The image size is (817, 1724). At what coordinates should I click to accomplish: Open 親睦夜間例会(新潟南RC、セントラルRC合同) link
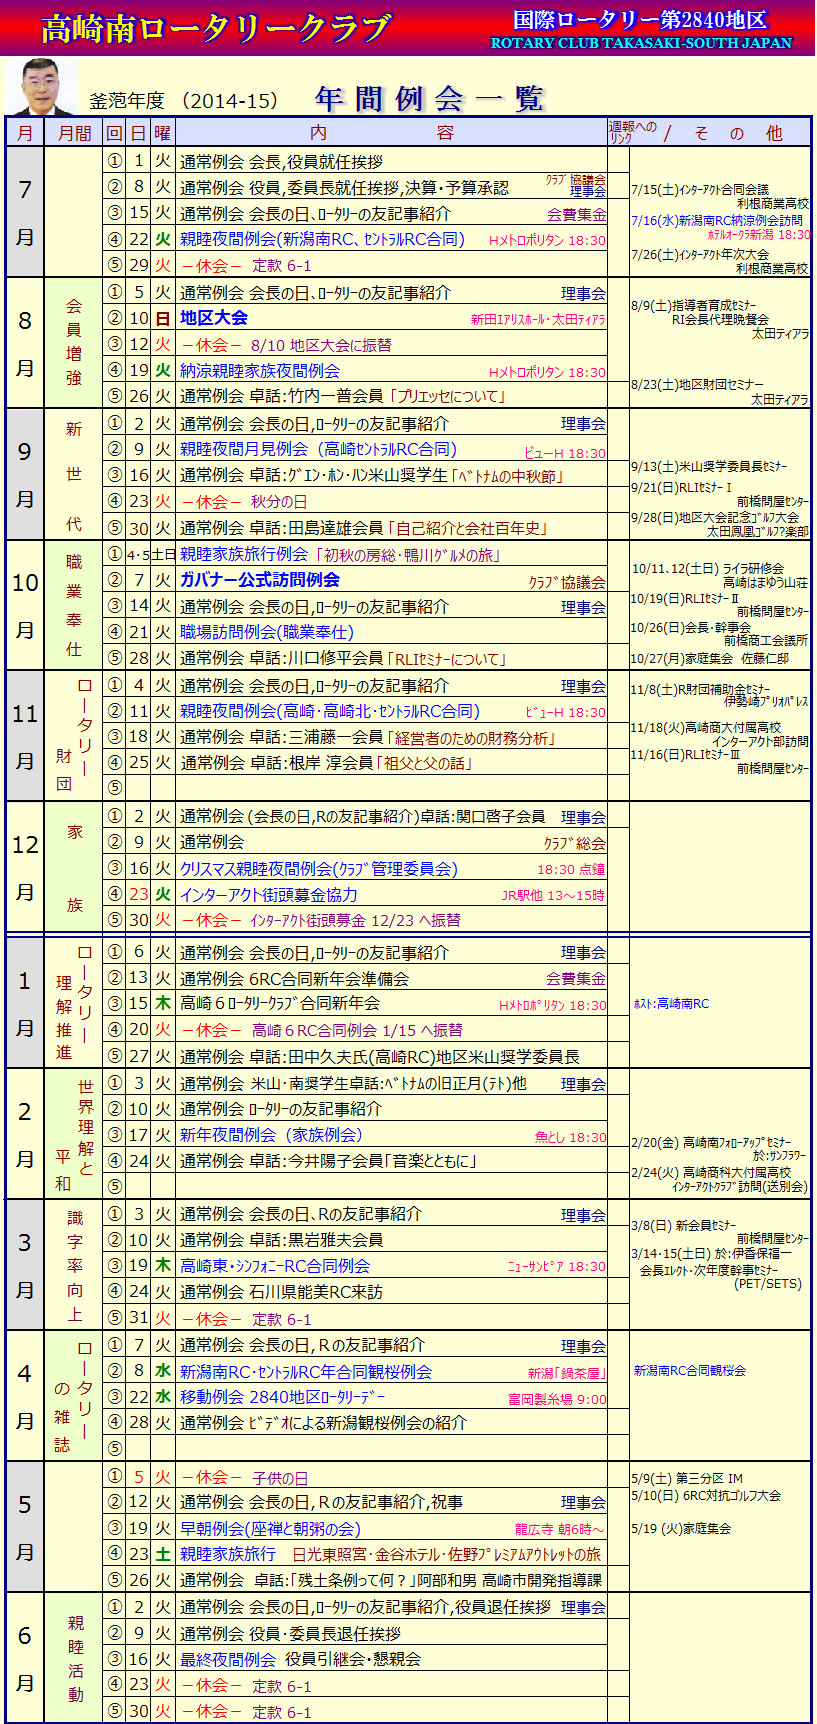click(322, 239)
